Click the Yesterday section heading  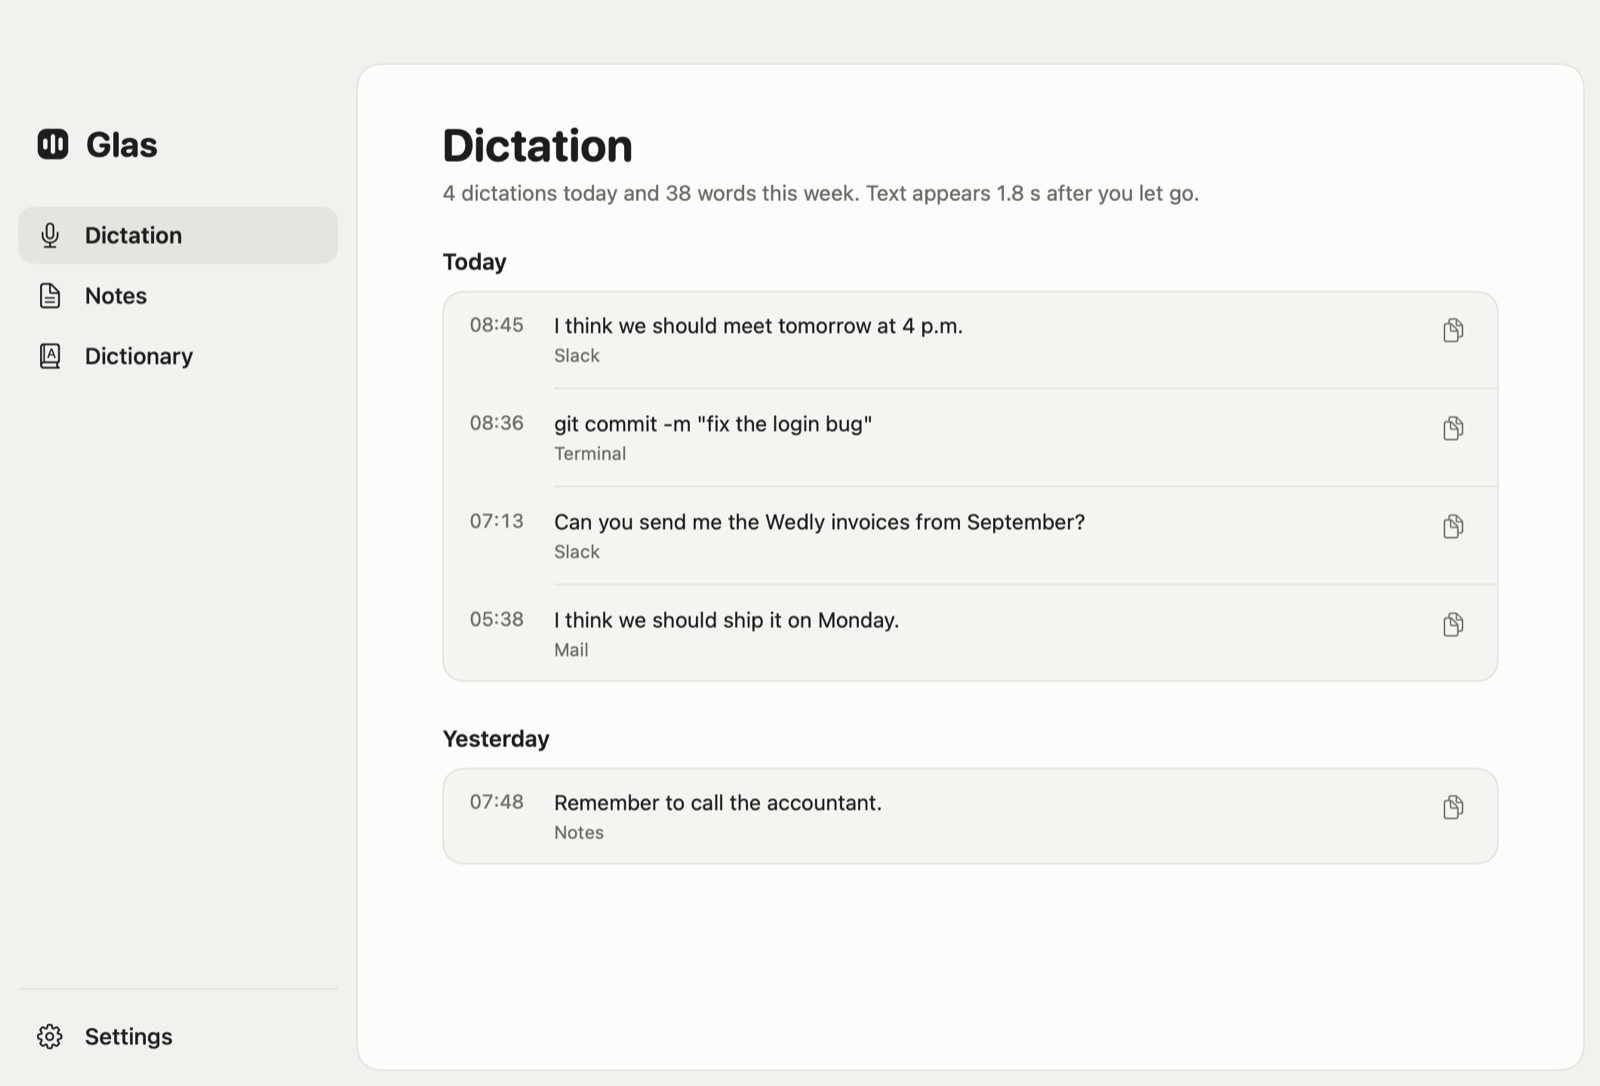496,739
